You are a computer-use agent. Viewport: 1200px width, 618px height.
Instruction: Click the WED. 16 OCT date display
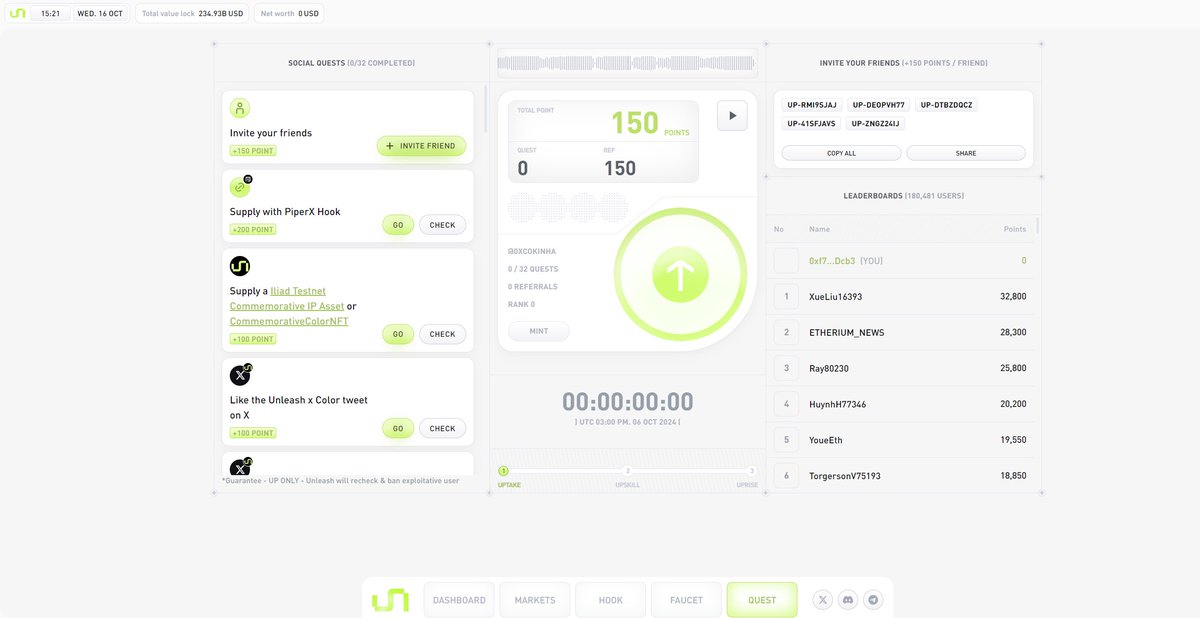[x=99, y=14]
